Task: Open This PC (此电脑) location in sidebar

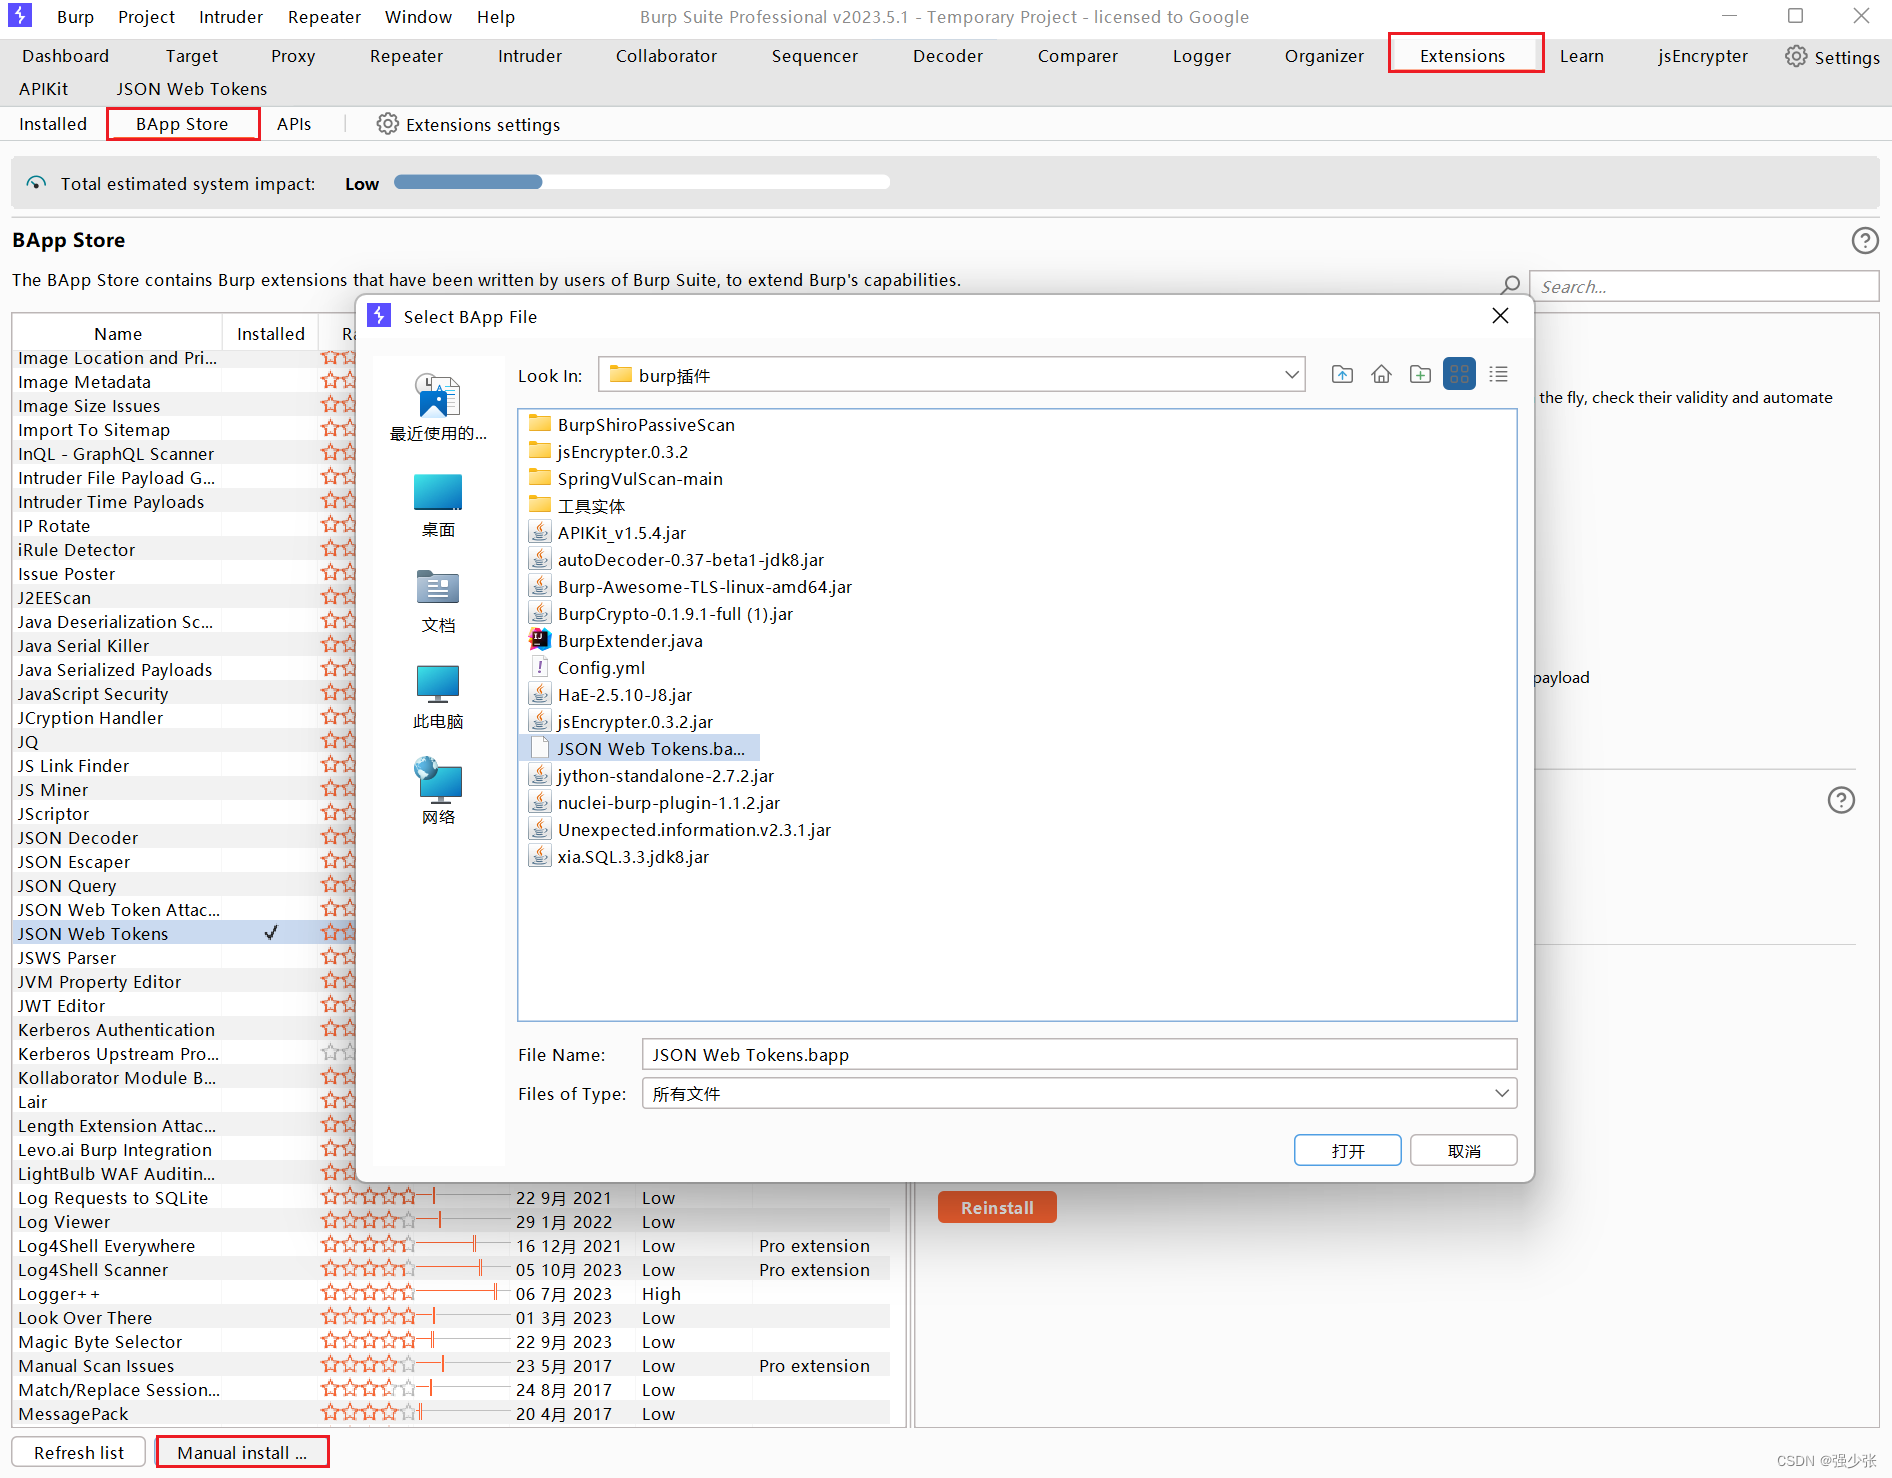Action: (x=438, y=698)
